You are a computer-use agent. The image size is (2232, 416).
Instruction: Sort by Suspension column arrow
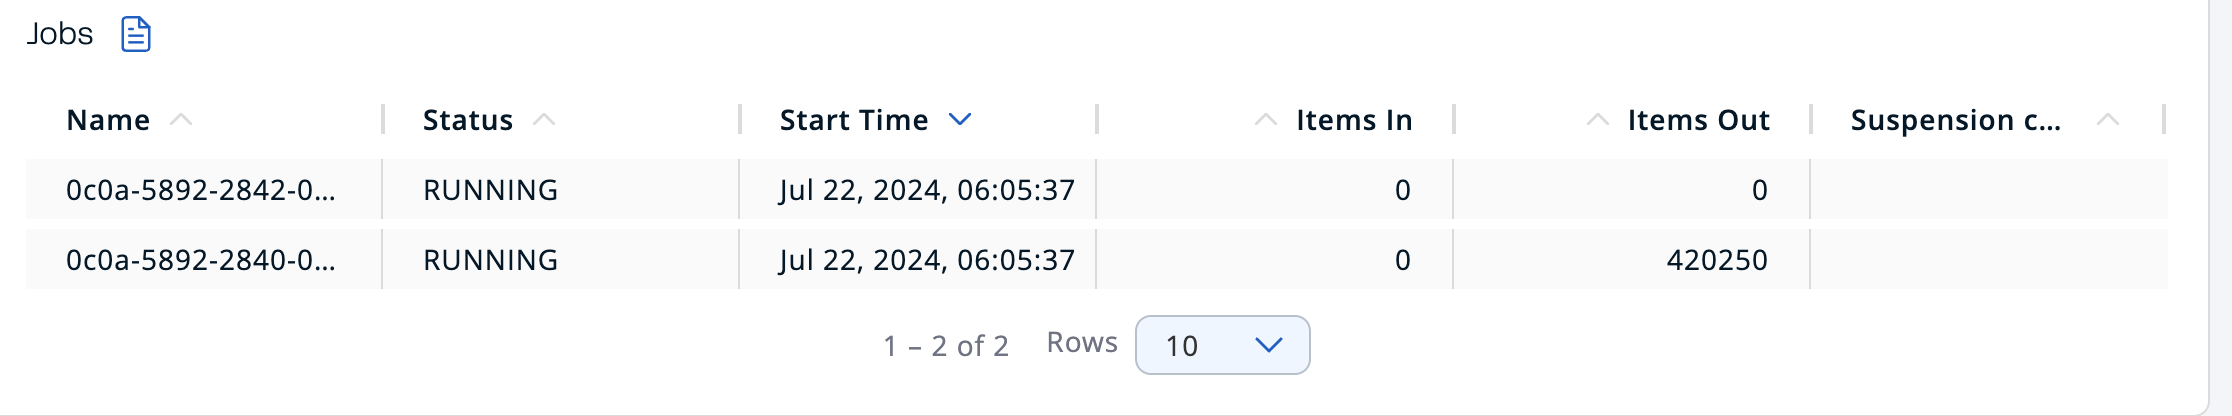coord(2108,120)
